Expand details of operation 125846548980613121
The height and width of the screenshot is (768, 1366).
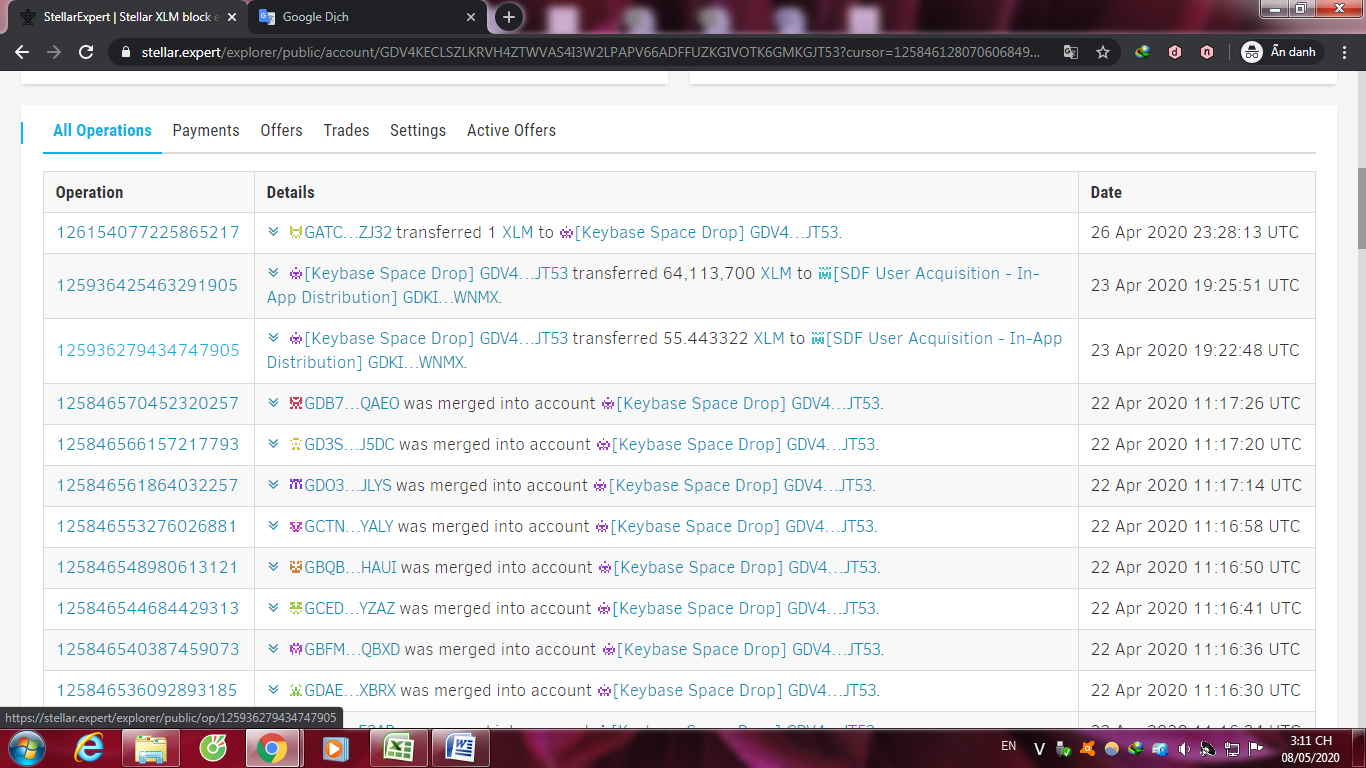point(273,567)
